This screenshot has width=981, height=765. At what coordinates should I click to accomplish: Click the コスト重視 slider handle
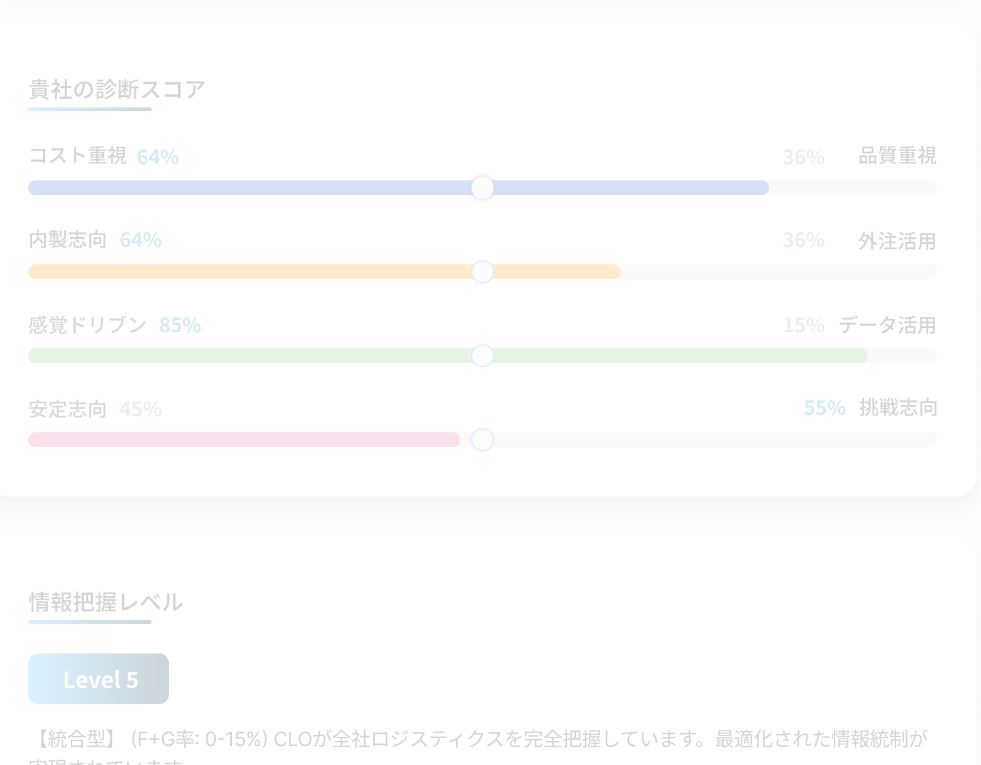pyautogui.click(x=482, y=188)
